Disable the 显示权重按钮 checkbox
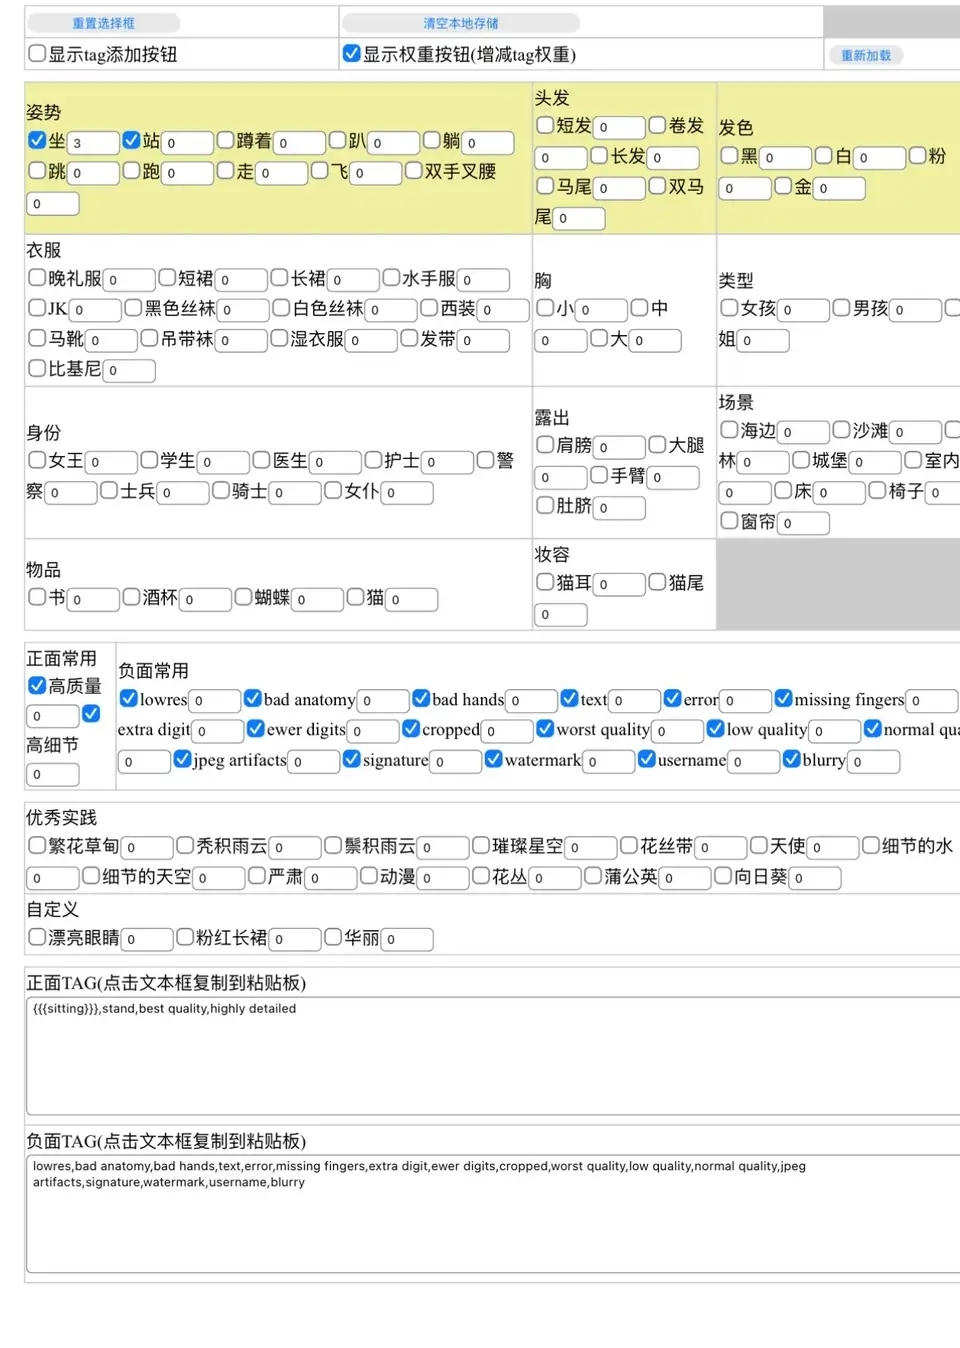Viewport: 960px width, 1348px height. pos(351,54)
